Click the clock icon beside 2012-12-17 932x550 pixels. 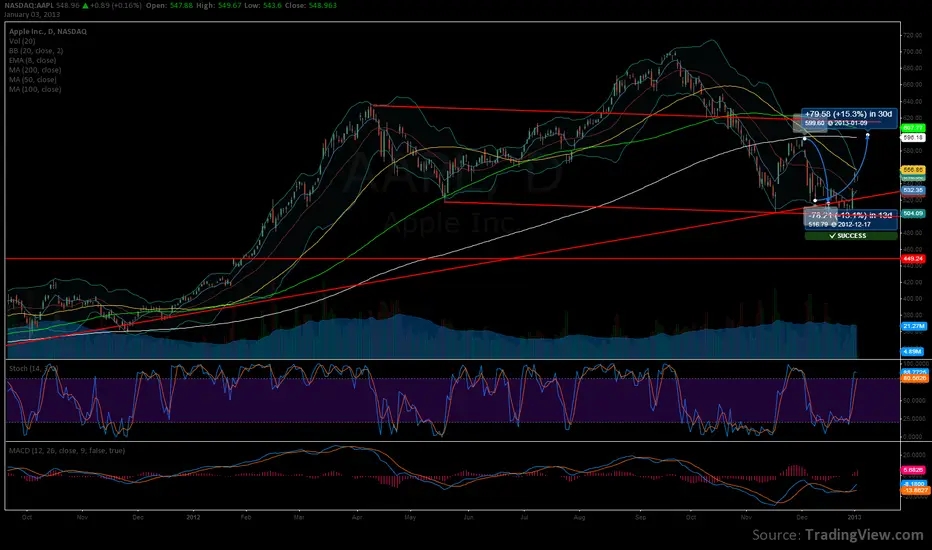pos(834,225)
